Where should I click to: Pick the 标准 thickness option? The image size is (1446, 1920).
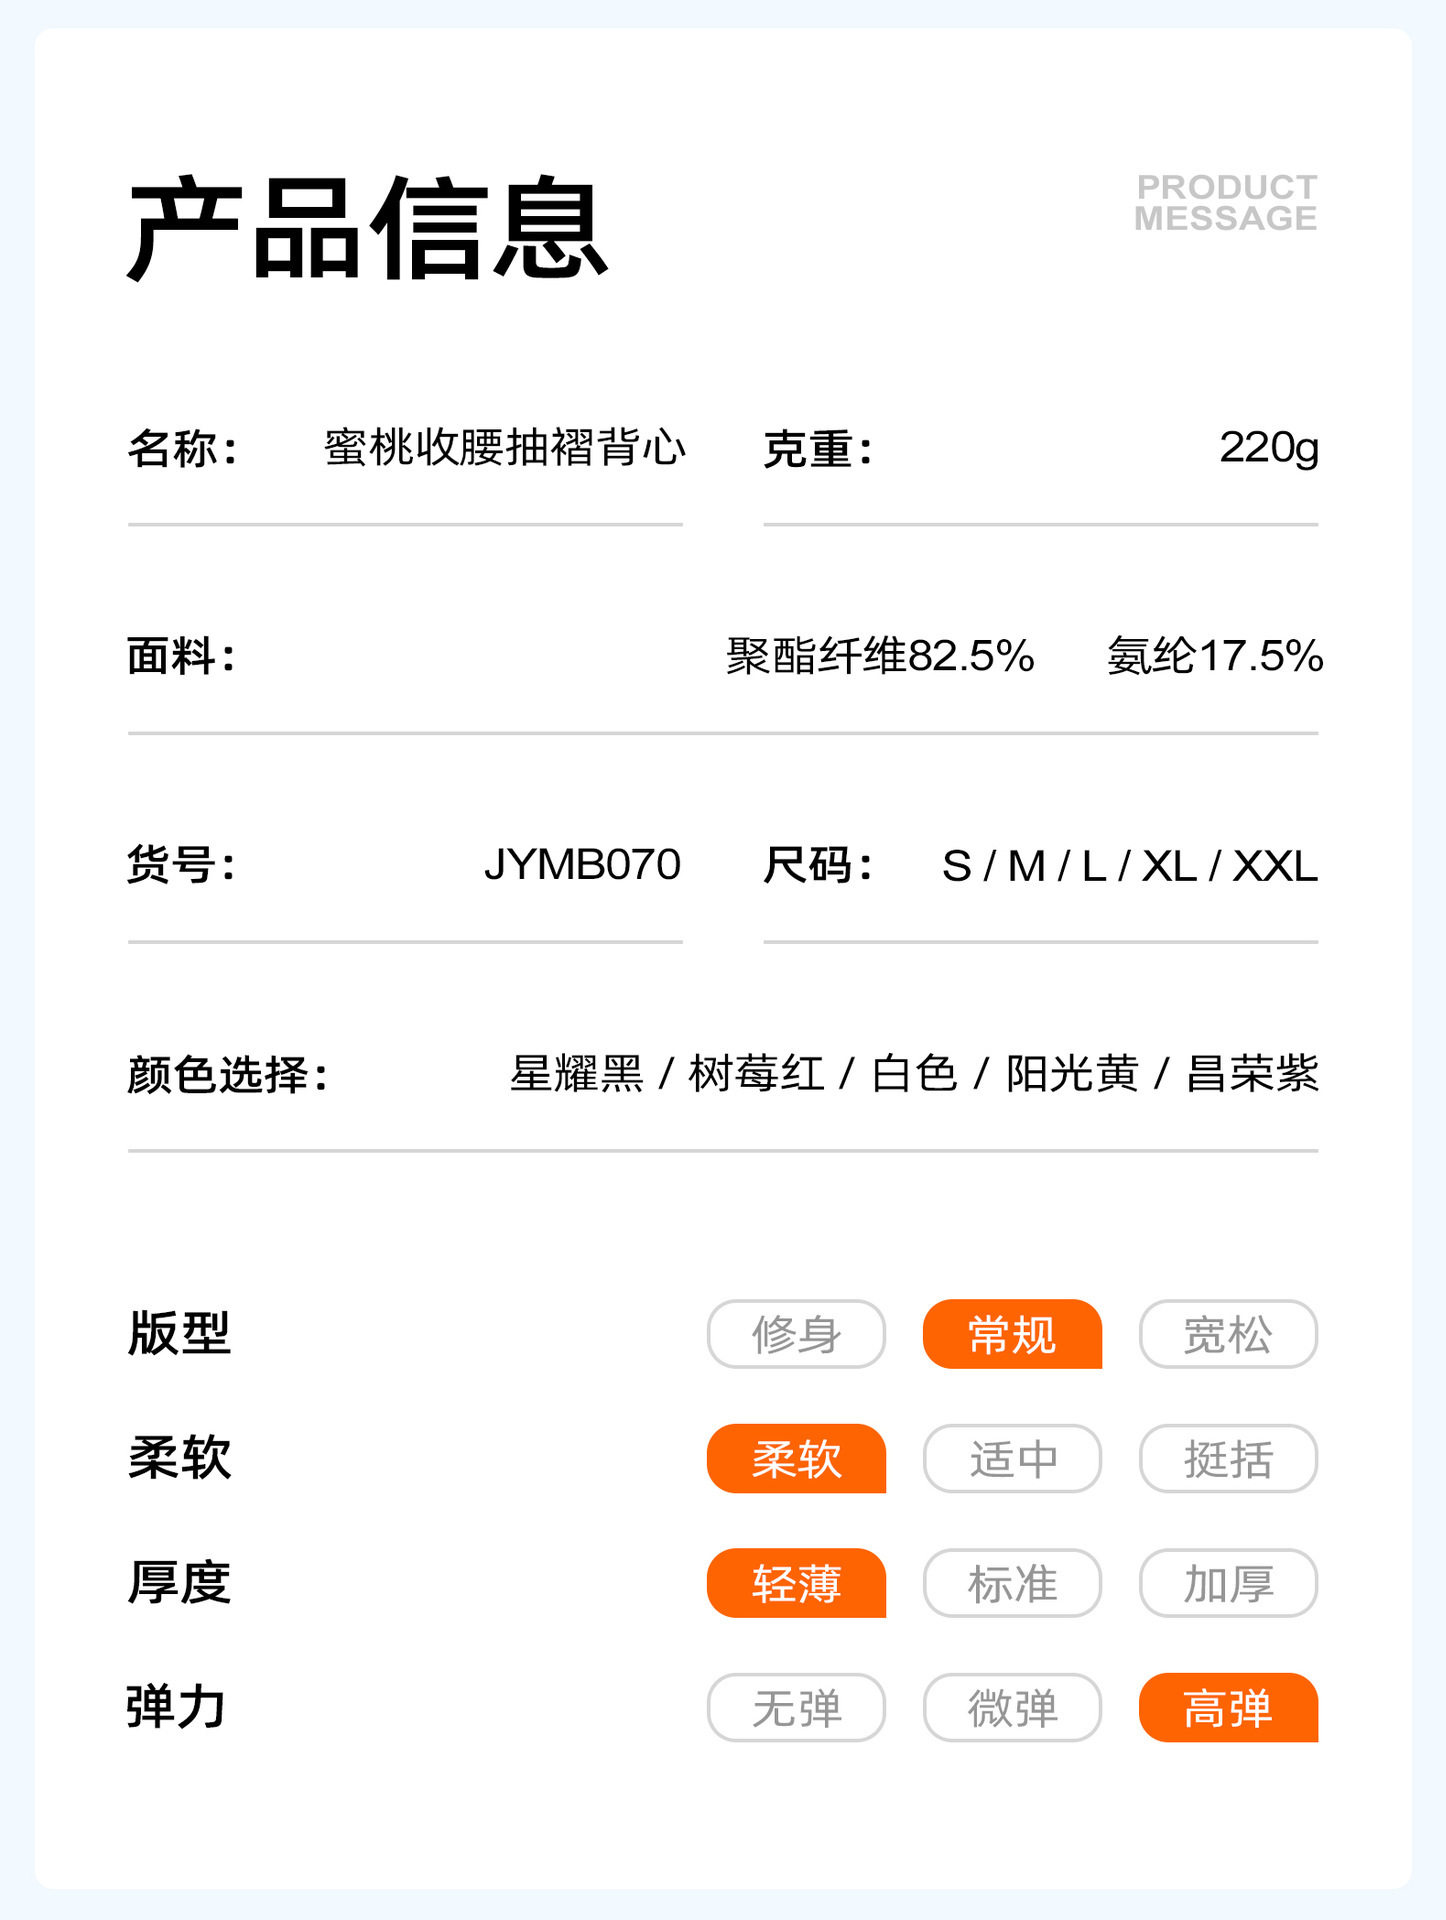pyautogui.click(x=1012, y=1583)
